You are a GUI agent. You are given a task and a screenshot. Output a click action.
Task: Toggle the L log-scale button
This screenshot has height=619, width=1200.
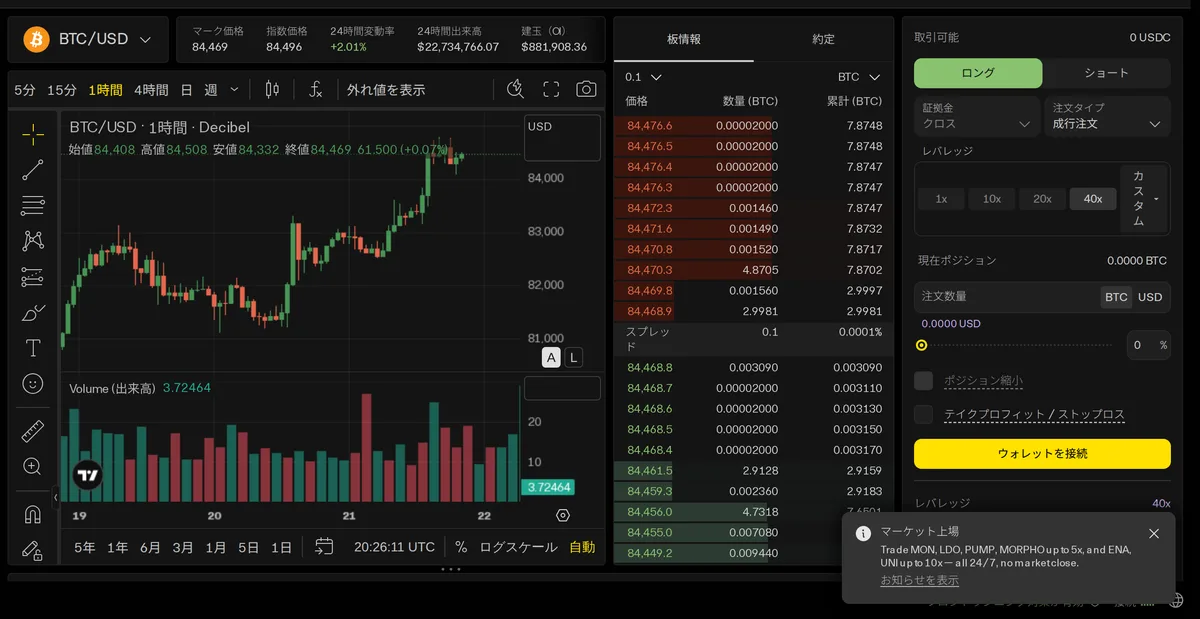point(573,357)
